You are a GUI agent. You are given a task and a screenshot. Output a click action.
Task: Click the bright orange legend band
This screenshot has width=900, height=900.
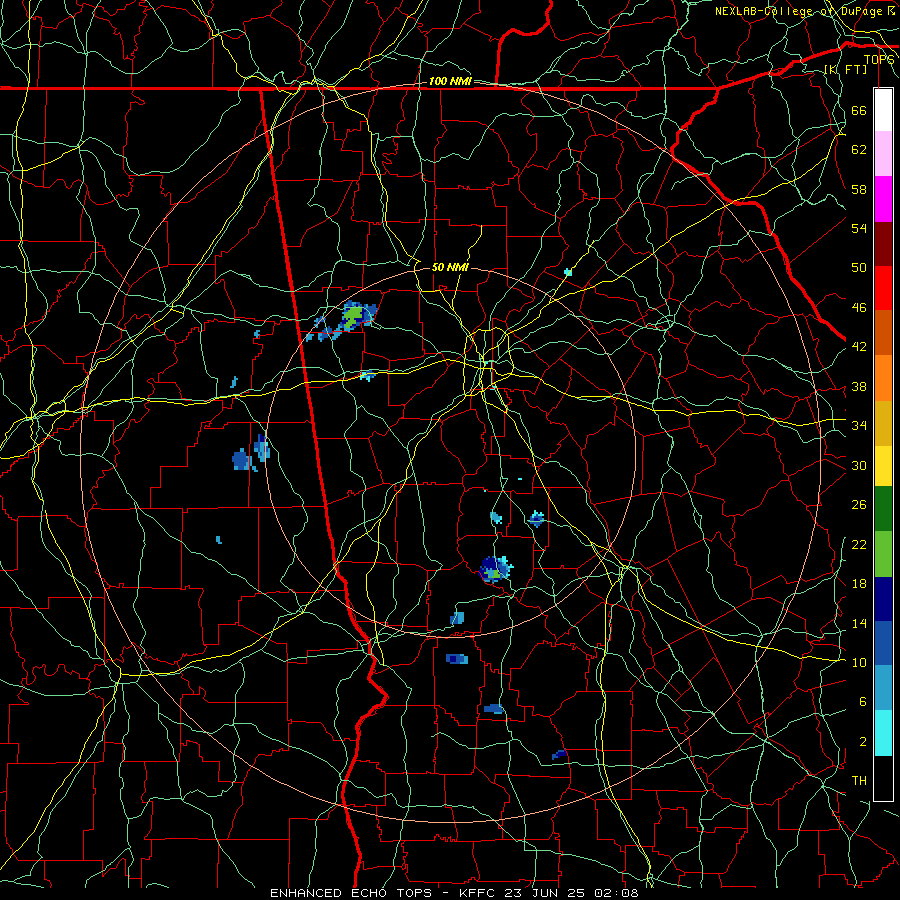coord(883,378)
